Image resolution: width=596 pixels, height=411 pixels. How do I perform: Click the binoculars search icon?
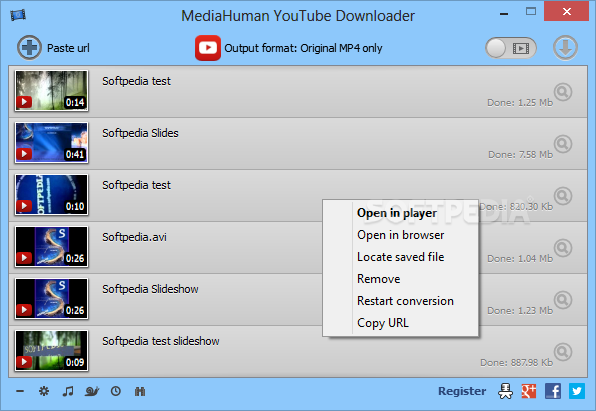(x=140, y=391)
